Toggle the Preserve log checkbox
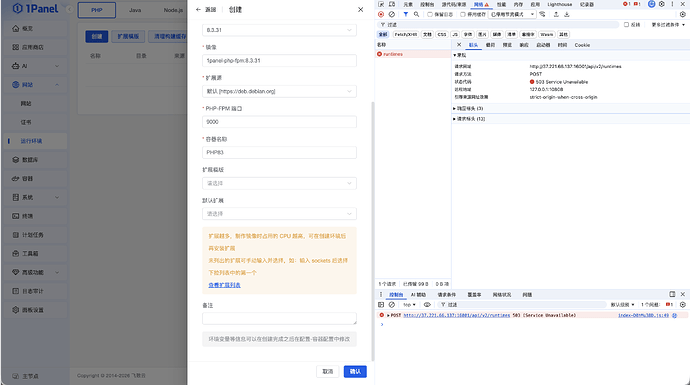 (430, 15)
